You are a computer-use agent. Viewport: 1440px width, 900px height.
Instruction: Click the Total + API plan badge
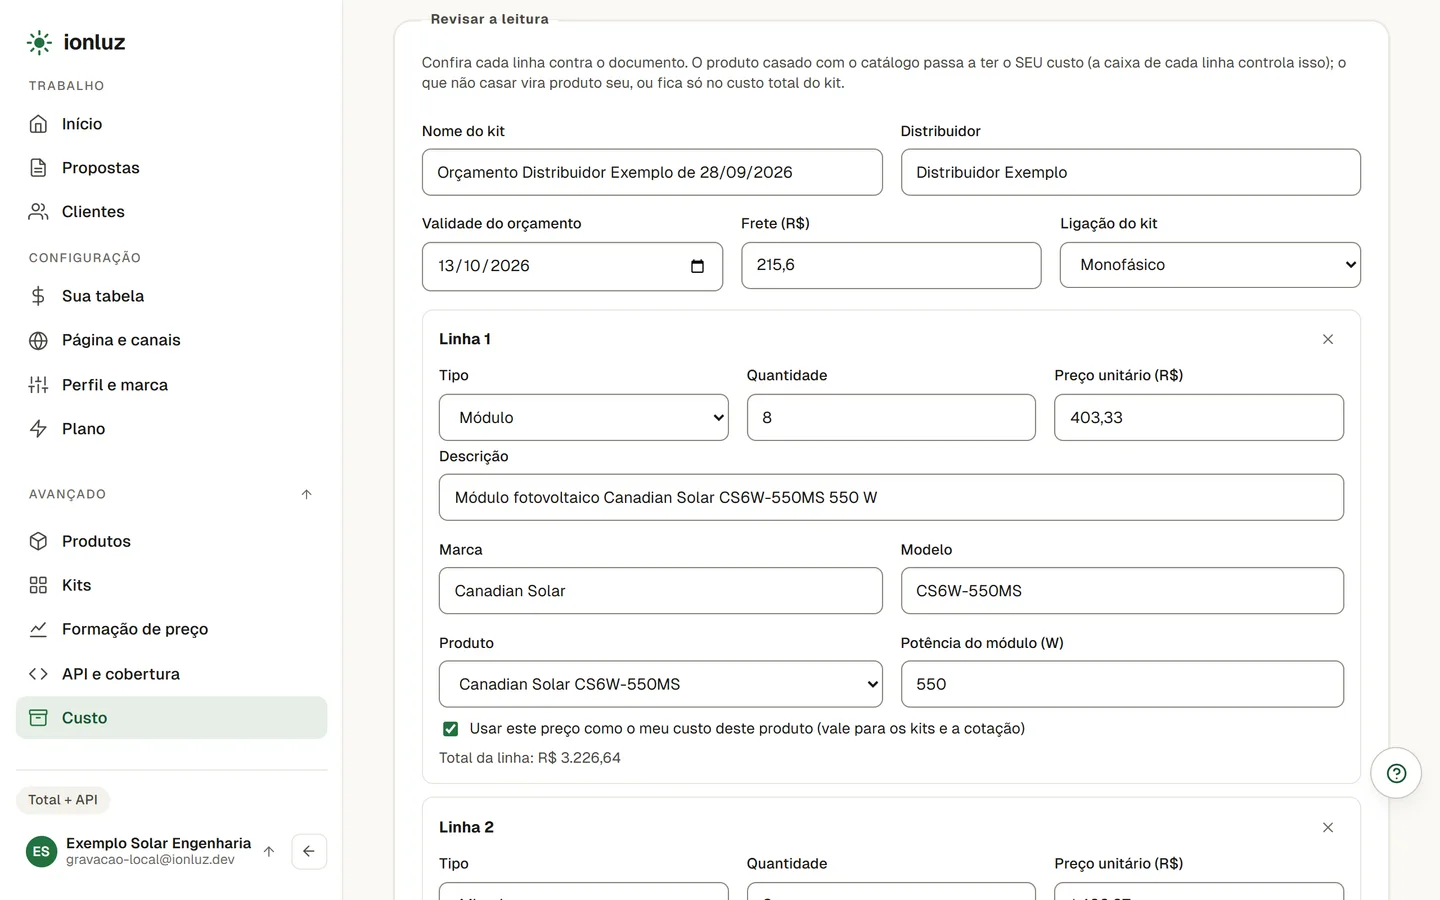pos(63,800)
